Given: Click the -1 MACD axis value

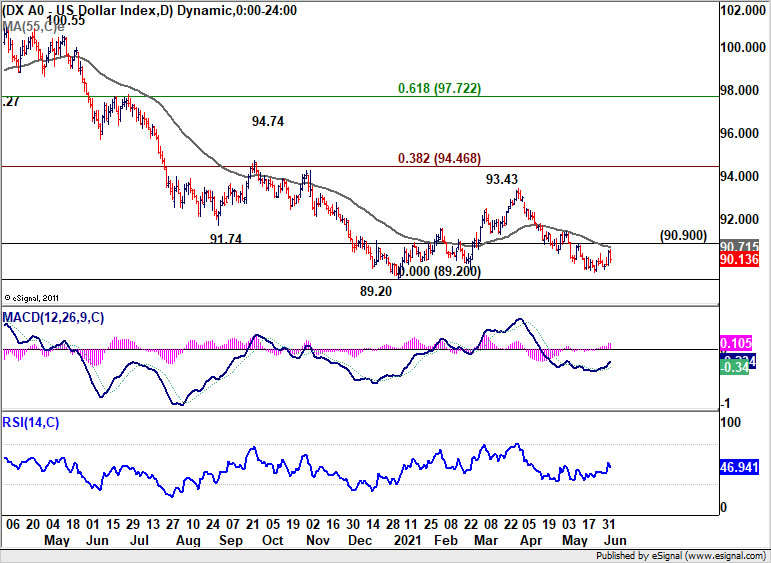Looking at the screenshot, I should point(726,403).
